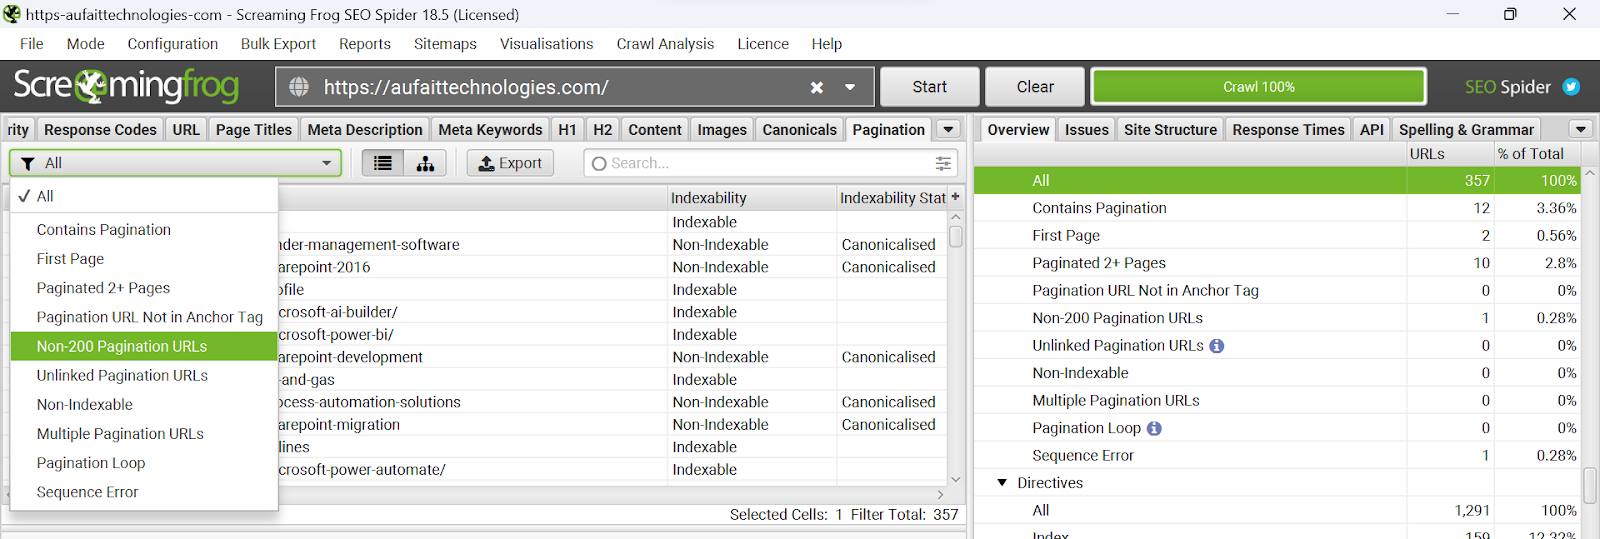Select checked All option in filter list
1600x539 pixels.
[x=144, y=196]
